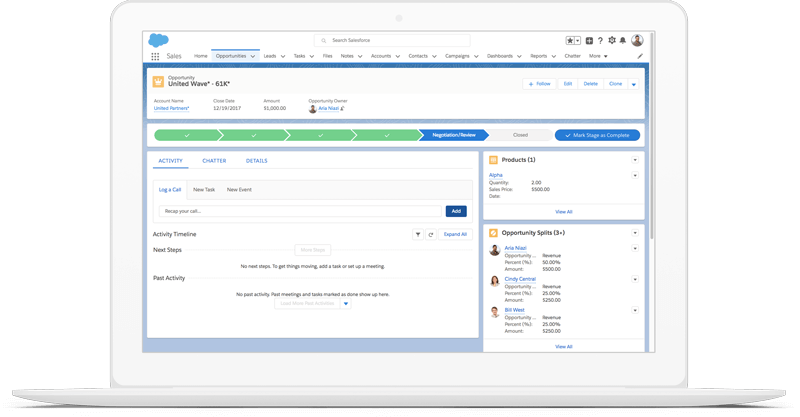The width and height of the screenshot is (800, 417).
Task: Expand the Products card menu arrow
Action: tap(635, 160)
